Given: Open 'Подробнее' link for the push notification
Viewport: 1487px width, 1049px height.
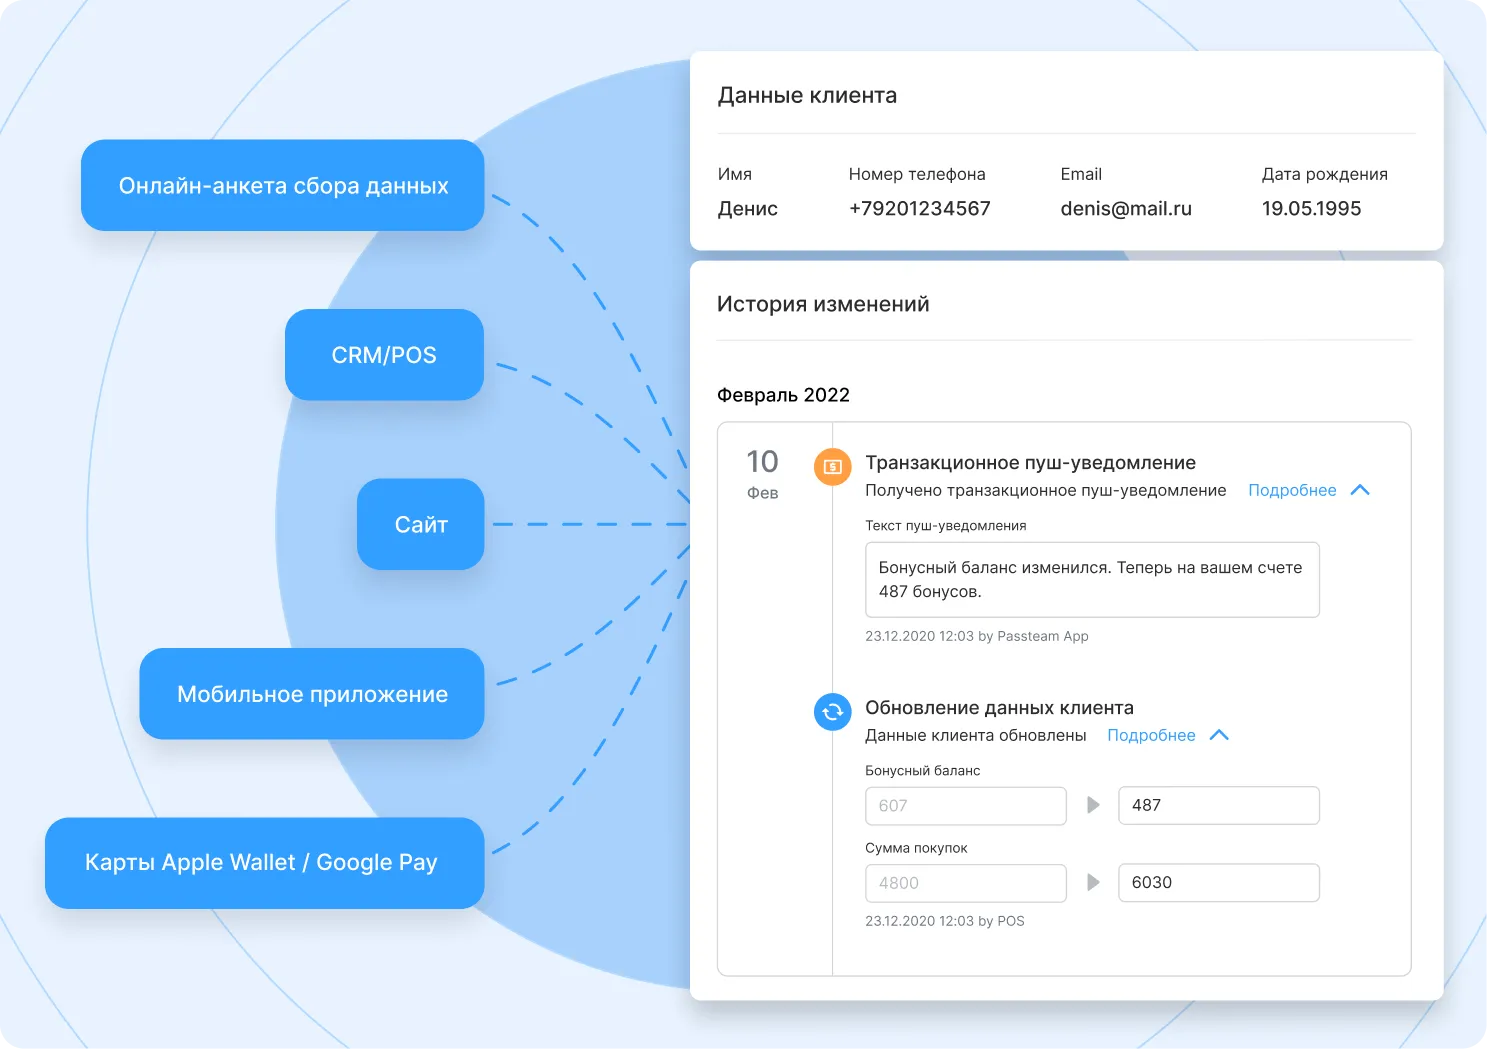Looking at the screenshot, I should 1292,490.
